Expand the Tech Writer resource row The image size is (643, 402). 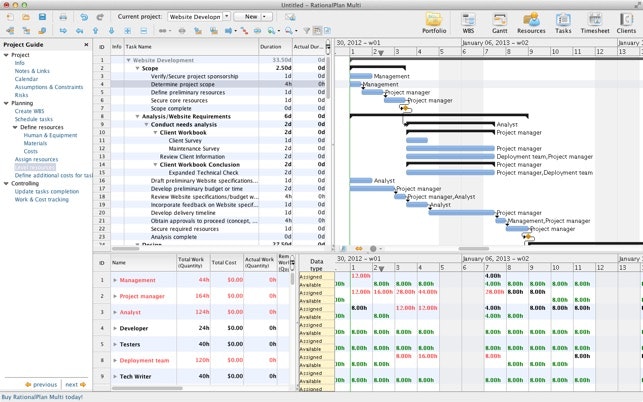[115, 376]
